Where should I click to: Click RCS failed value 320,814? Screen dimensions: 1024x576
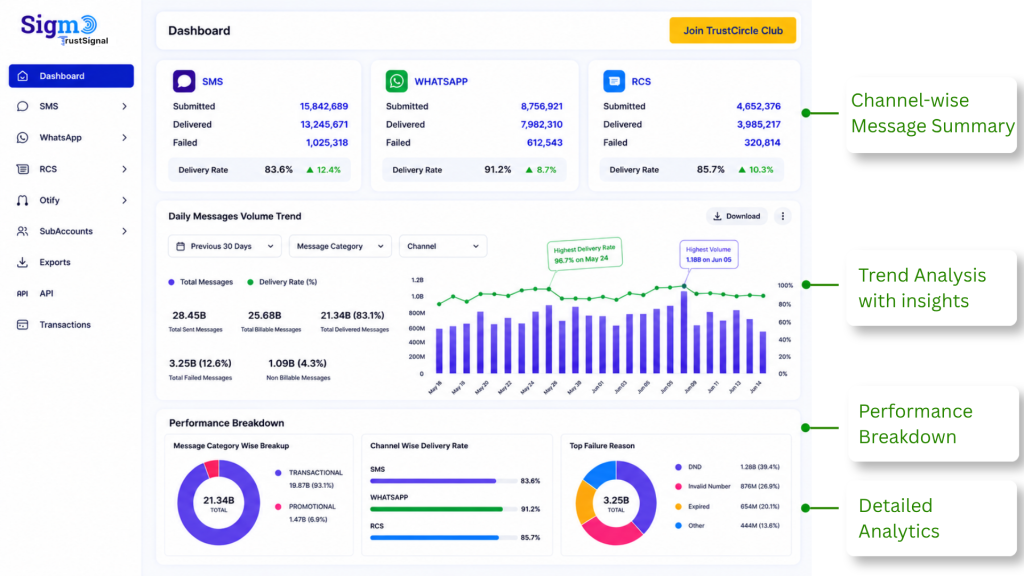click(x=762, y=142)
